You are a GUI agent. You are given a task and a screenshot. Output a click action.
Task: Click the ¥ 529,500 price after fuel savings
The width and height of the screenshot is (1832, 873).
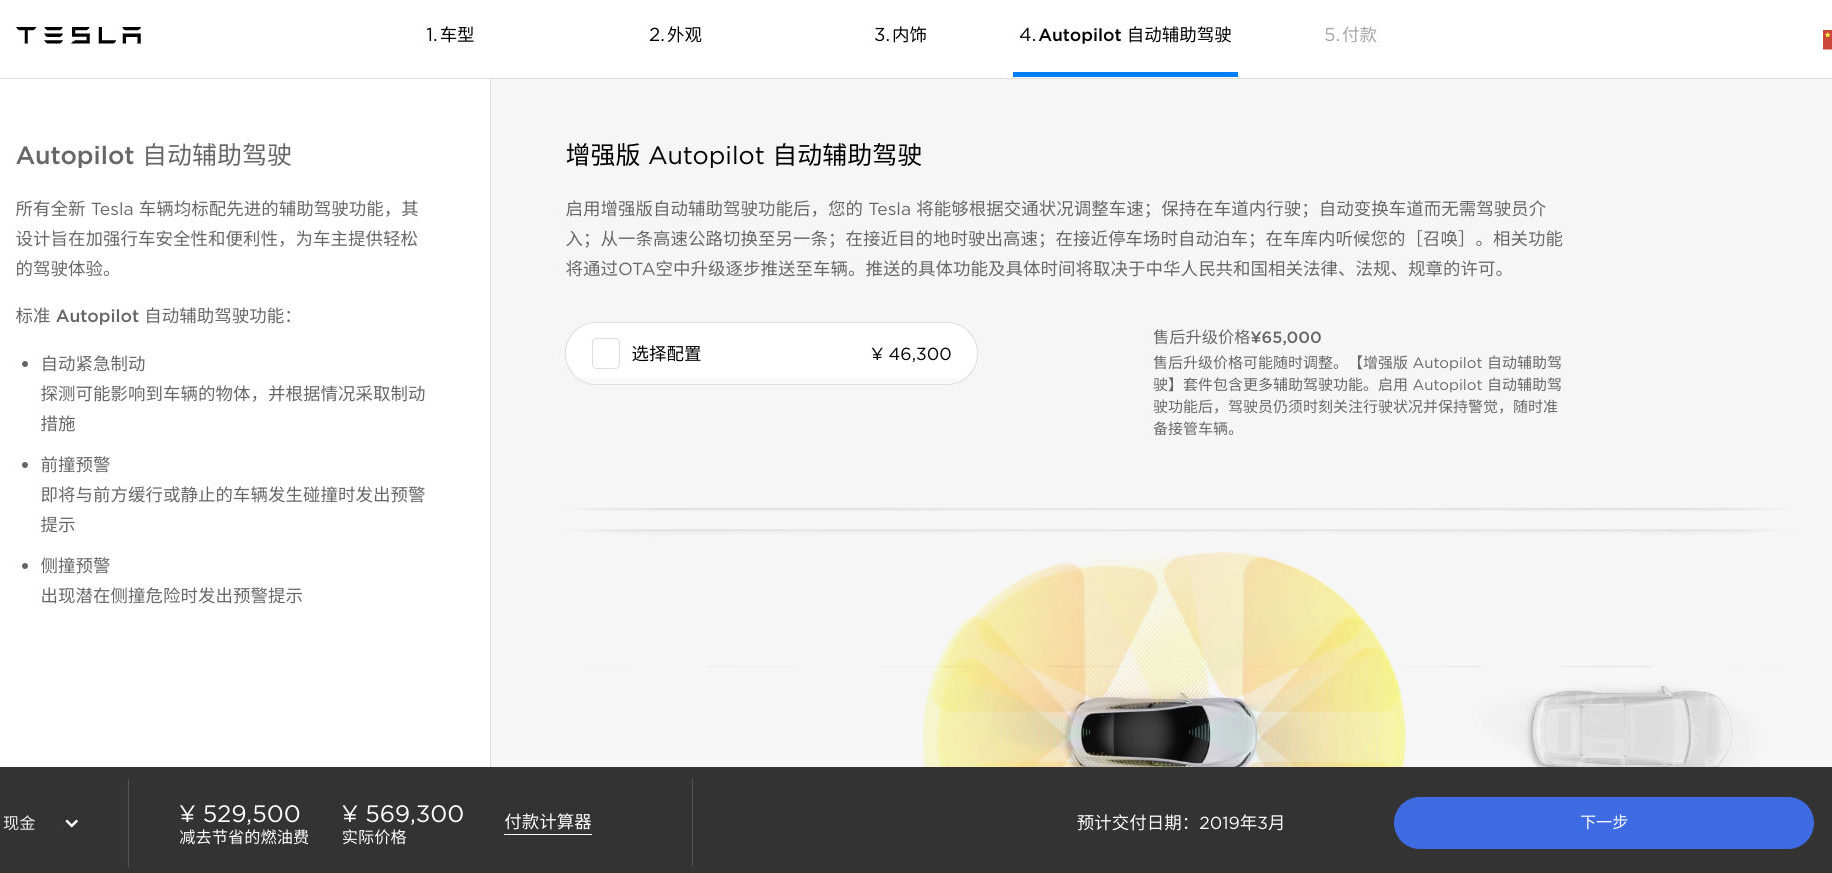coord(240,814)
